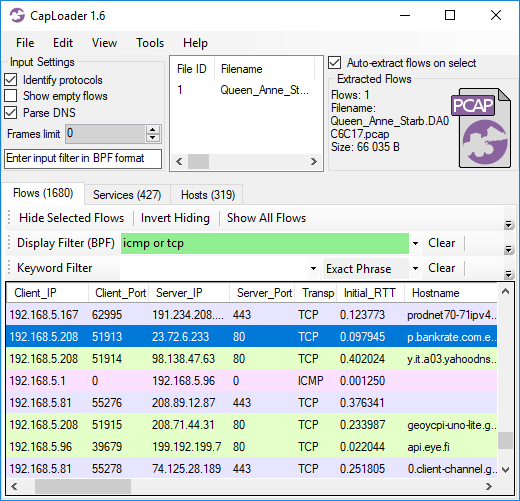Clear the Display Filter (BPF)

[441, 243]
